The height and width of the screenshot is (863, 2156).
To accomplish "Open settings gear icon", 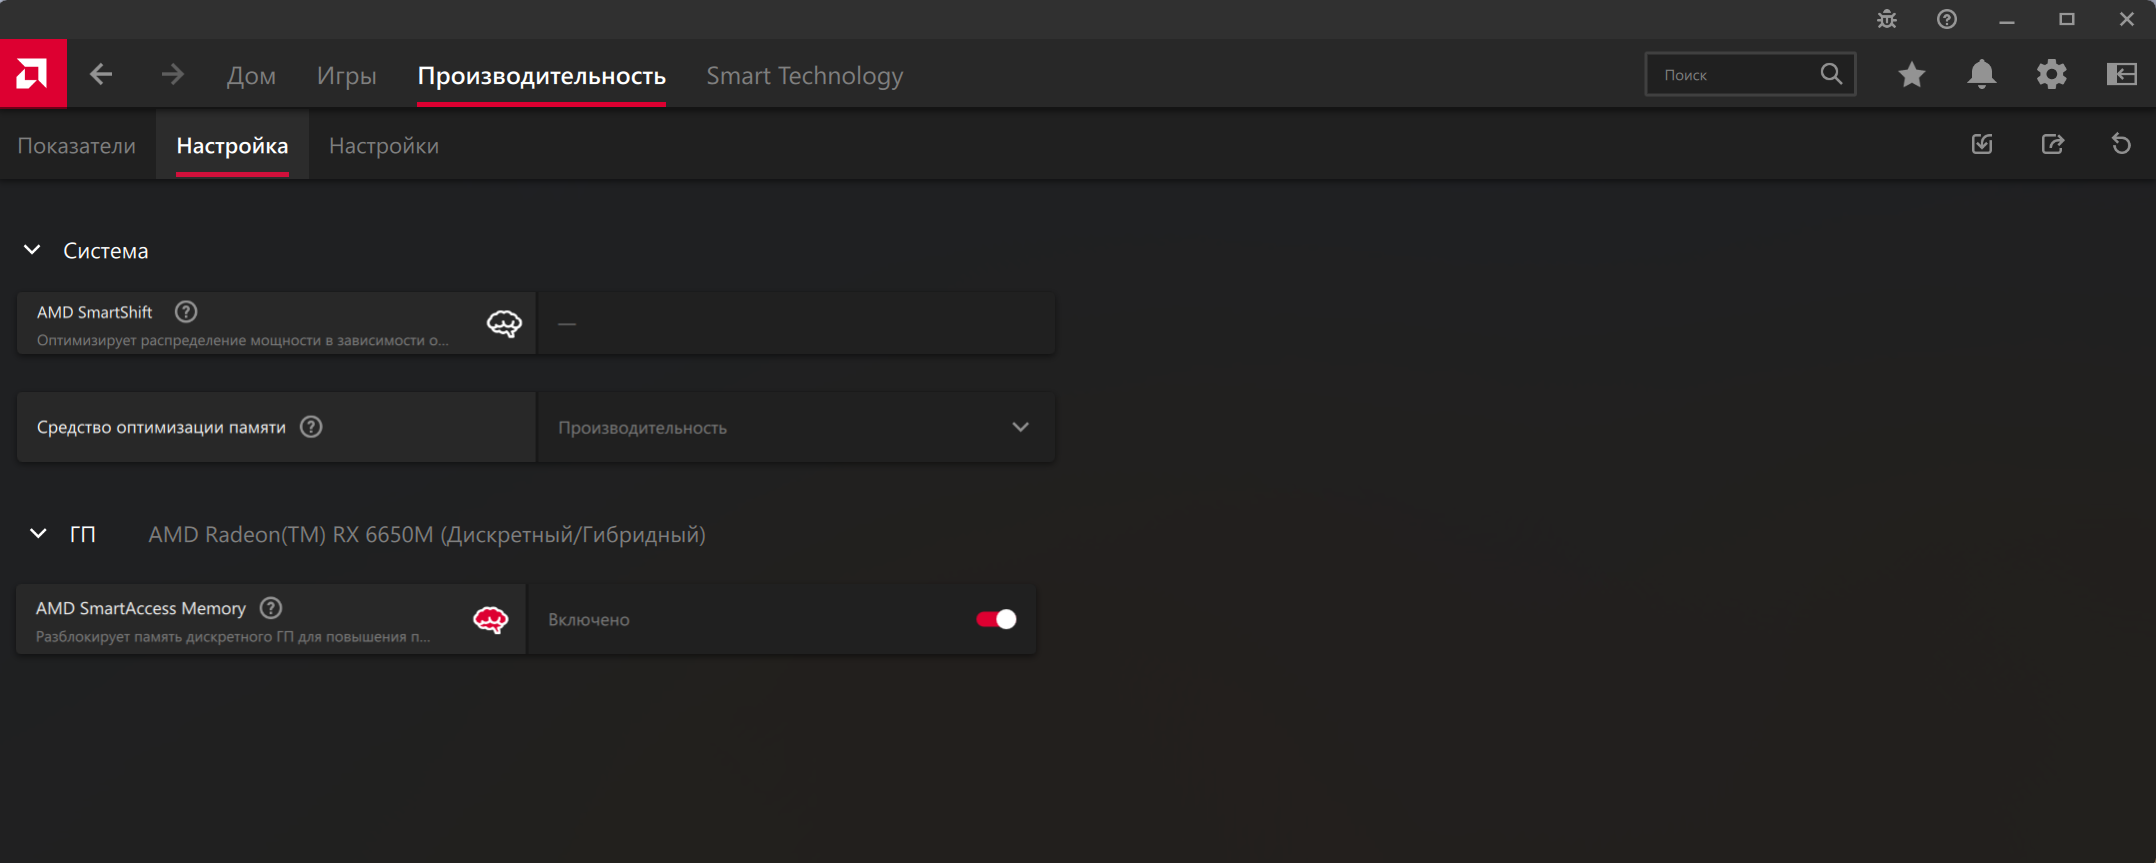I will click(2051, 74).
